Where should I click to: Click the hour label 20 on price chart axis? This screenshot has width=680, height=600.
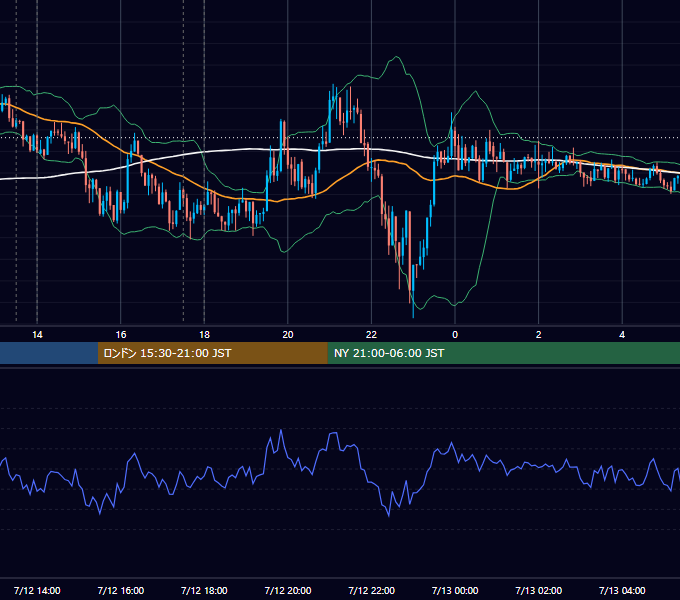pos(288,335)
